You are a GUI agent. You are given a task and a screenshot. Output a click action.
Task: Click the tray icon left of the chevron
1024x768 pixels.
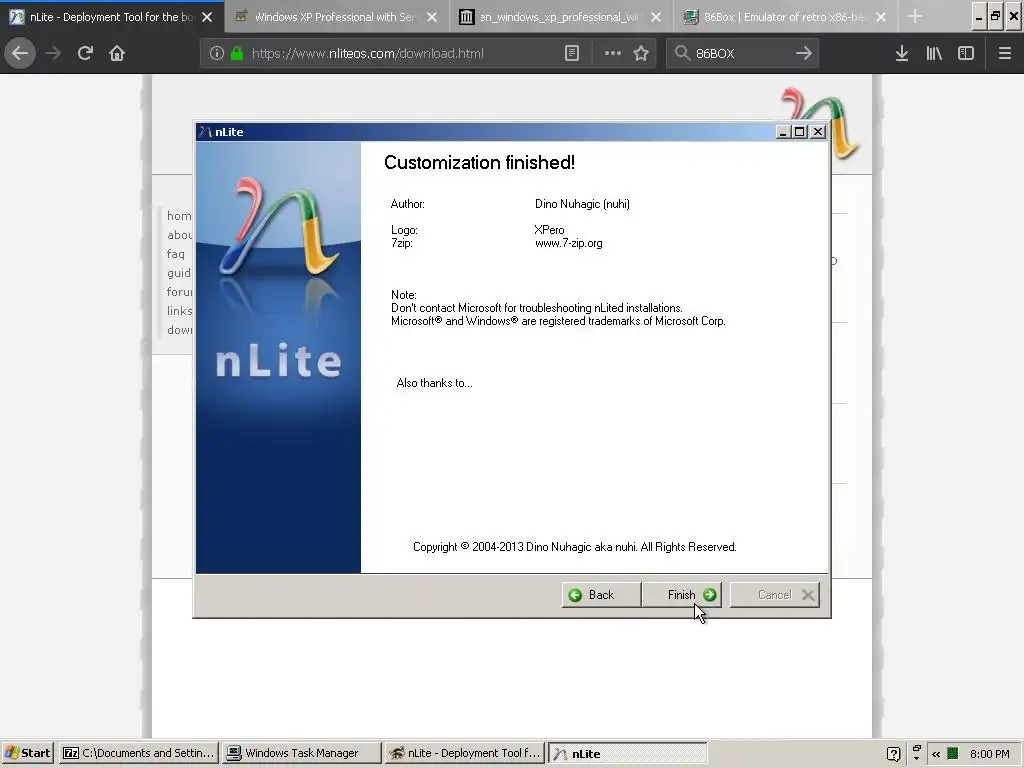916,754
